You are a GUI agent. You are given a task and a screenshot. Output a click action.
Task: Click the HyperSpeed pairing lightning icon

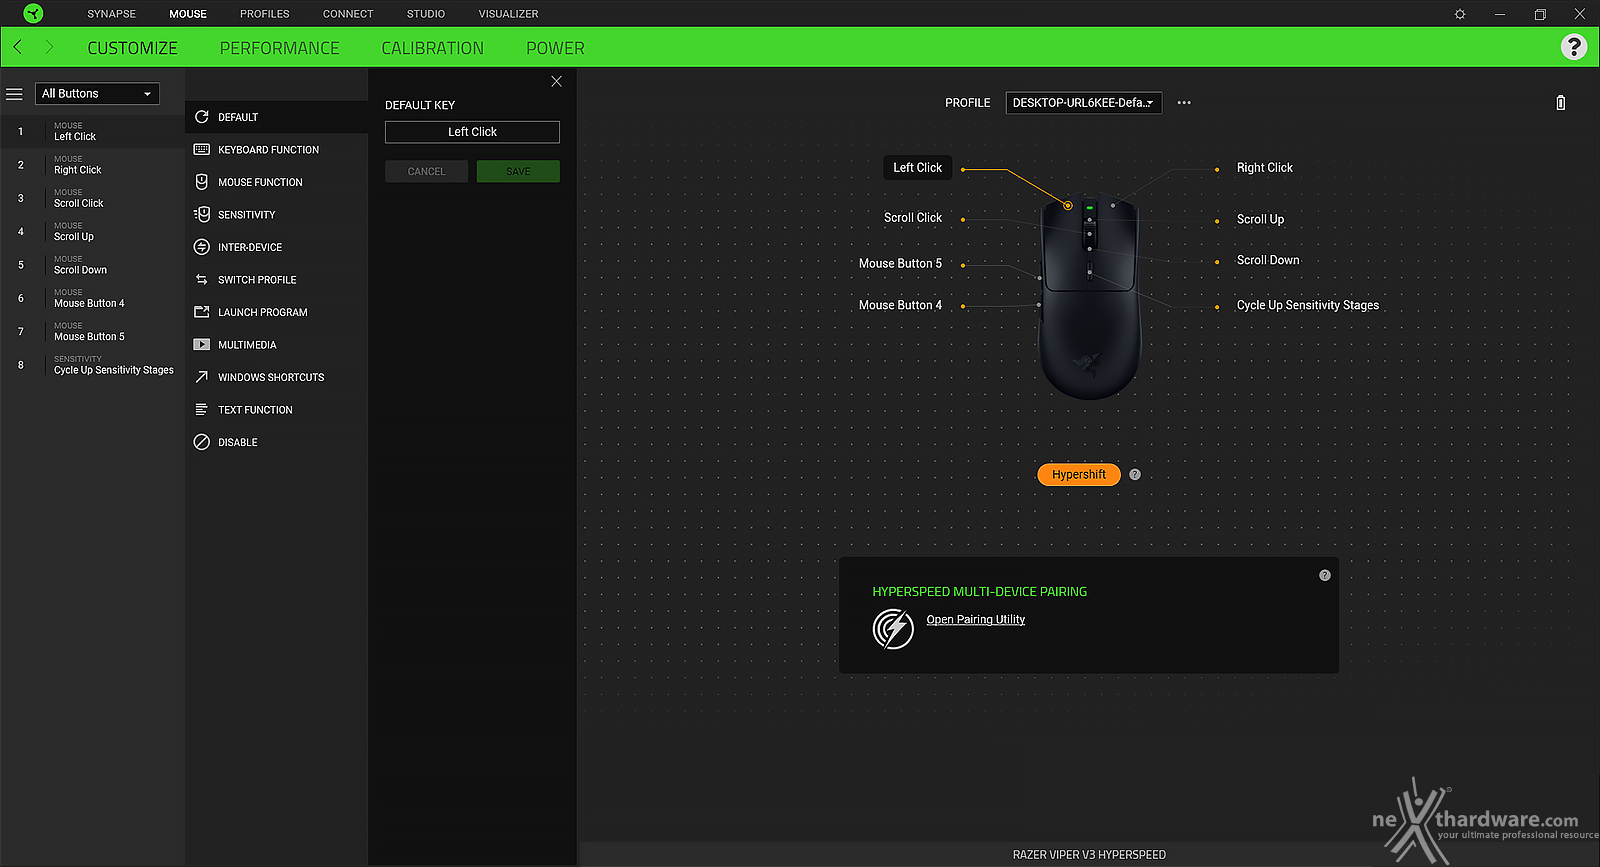click(x=893, y=628)
